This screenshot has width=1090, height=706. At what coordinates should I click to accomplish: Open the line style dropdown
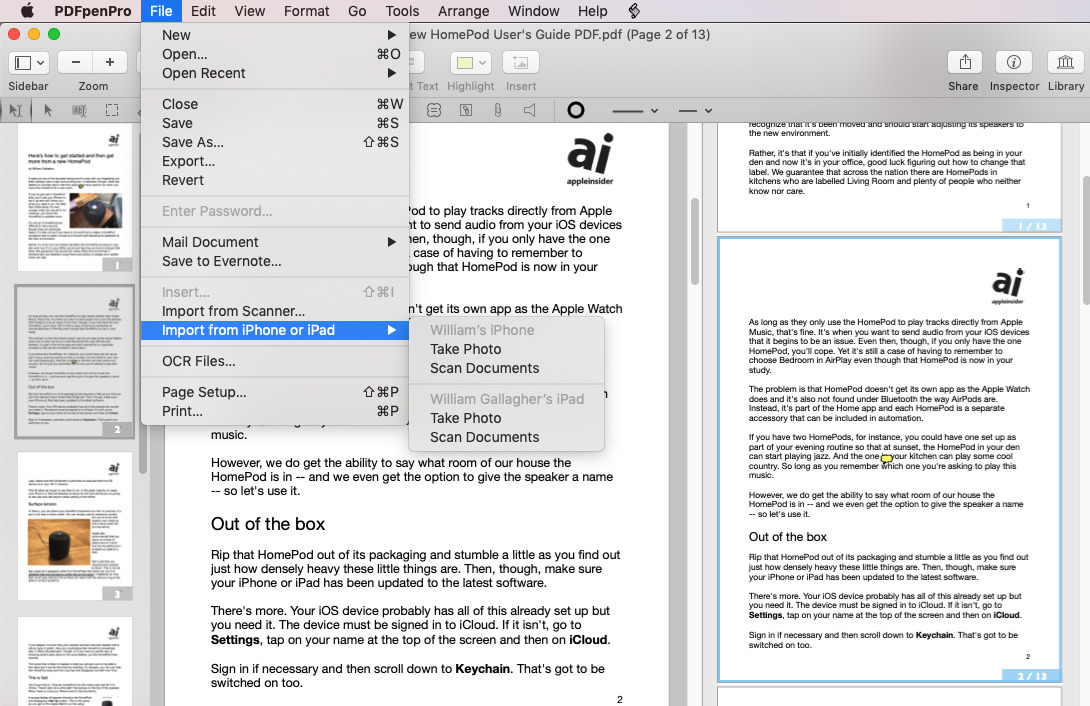click(695, 110)
